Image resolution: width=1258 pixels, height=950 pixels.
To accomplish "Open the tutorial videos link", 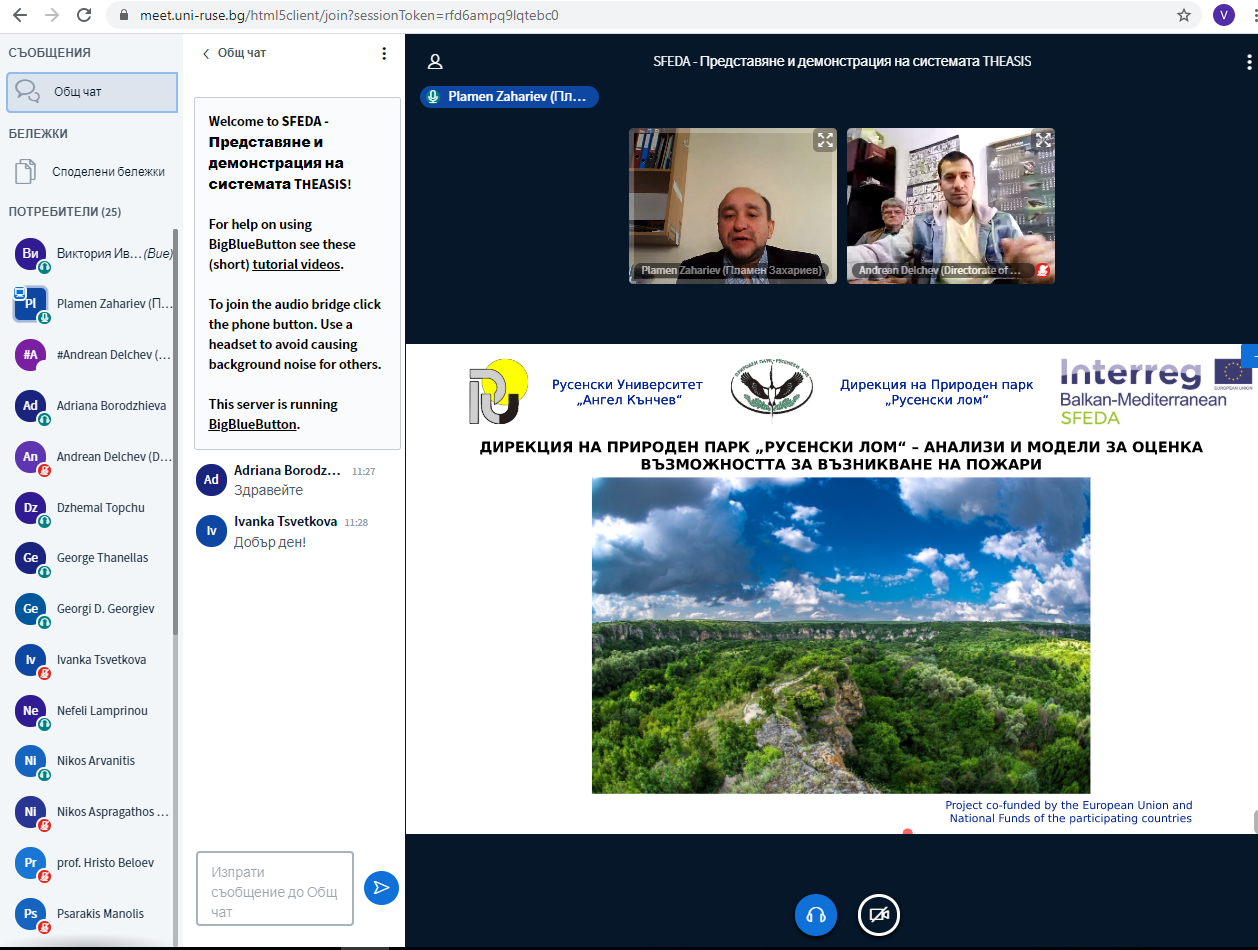I will [x=296, y=265].
